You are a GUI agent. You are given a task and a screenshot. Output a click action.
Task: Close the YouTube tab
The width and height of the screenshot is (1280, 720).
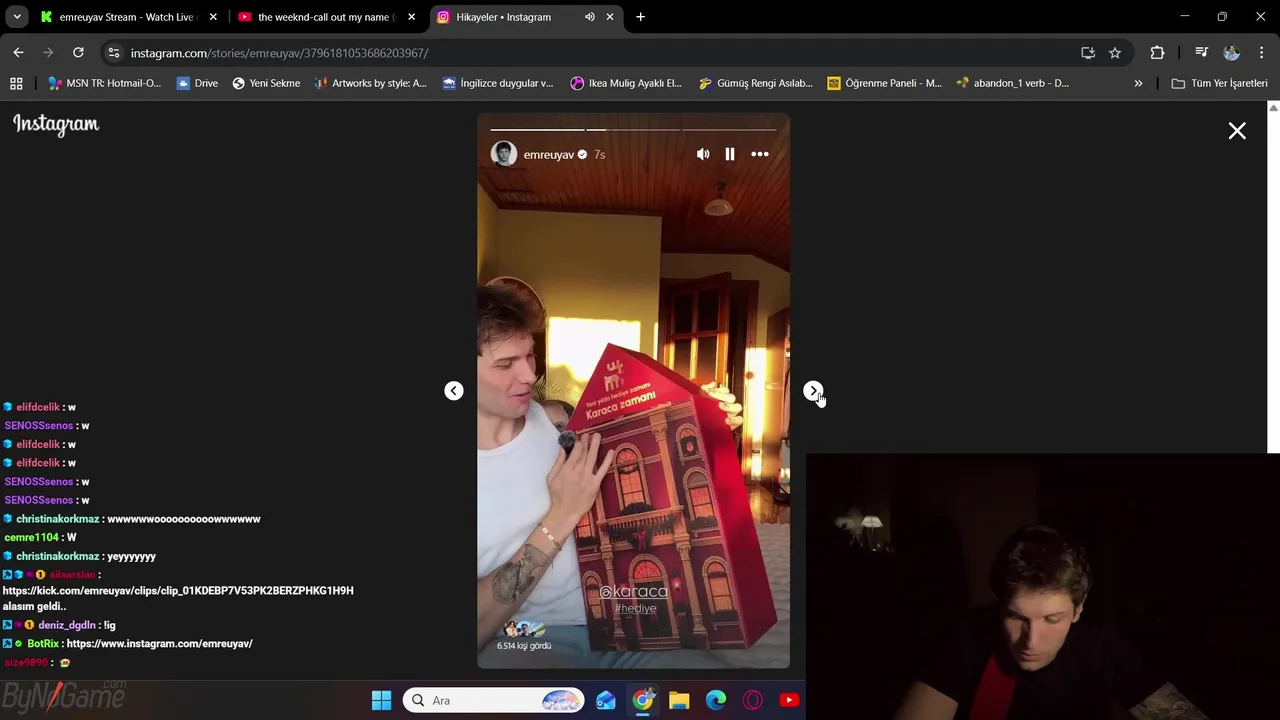point(411,17)
